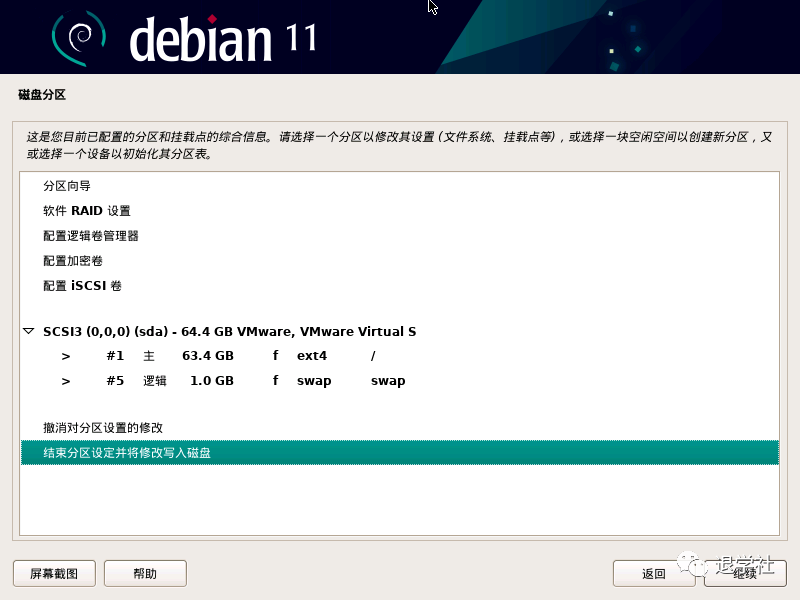Click the ext4 filesystem label
Viewport: 800px width, 600px height.
[312, 356]
